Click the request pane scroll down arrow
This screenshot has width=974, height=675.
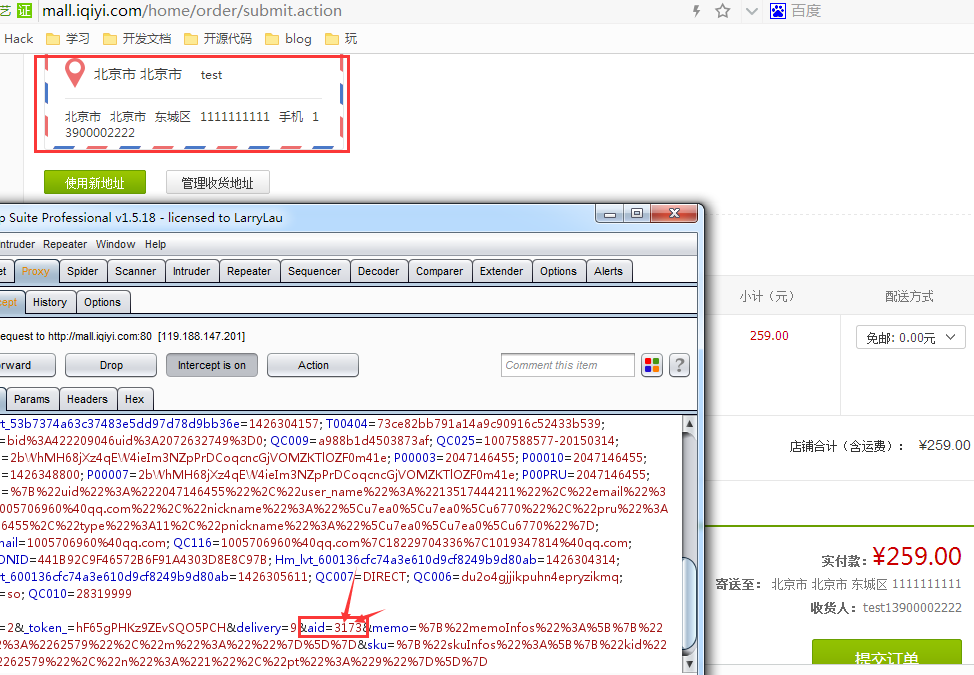[x=689, y=664]
